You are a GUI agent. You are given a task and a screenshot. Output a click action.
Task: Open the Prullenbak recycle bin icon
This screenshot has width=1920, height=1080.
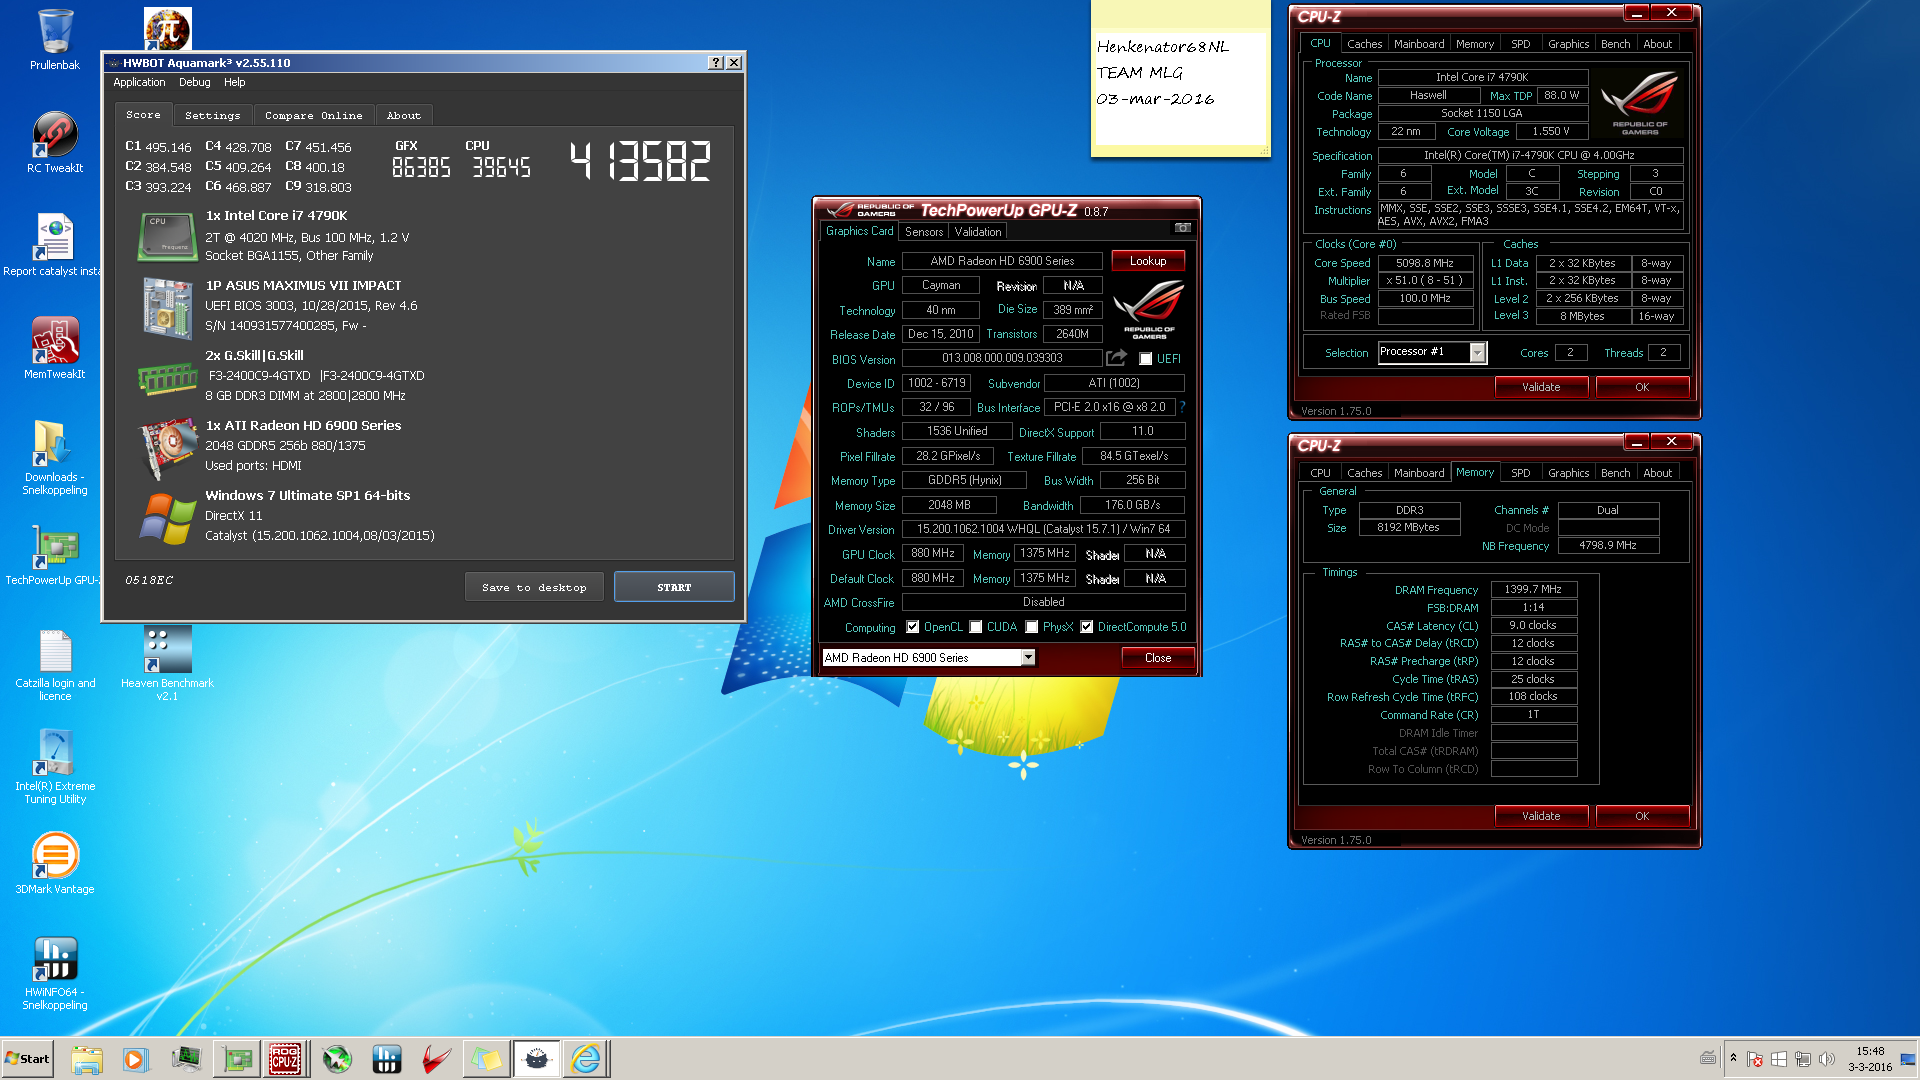55,40
